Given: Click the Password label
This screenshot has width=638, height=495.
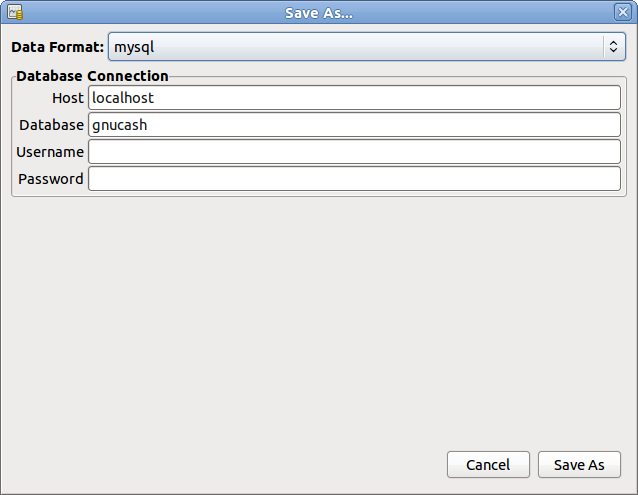Looking at the screenshot, I should coord(51,179).
